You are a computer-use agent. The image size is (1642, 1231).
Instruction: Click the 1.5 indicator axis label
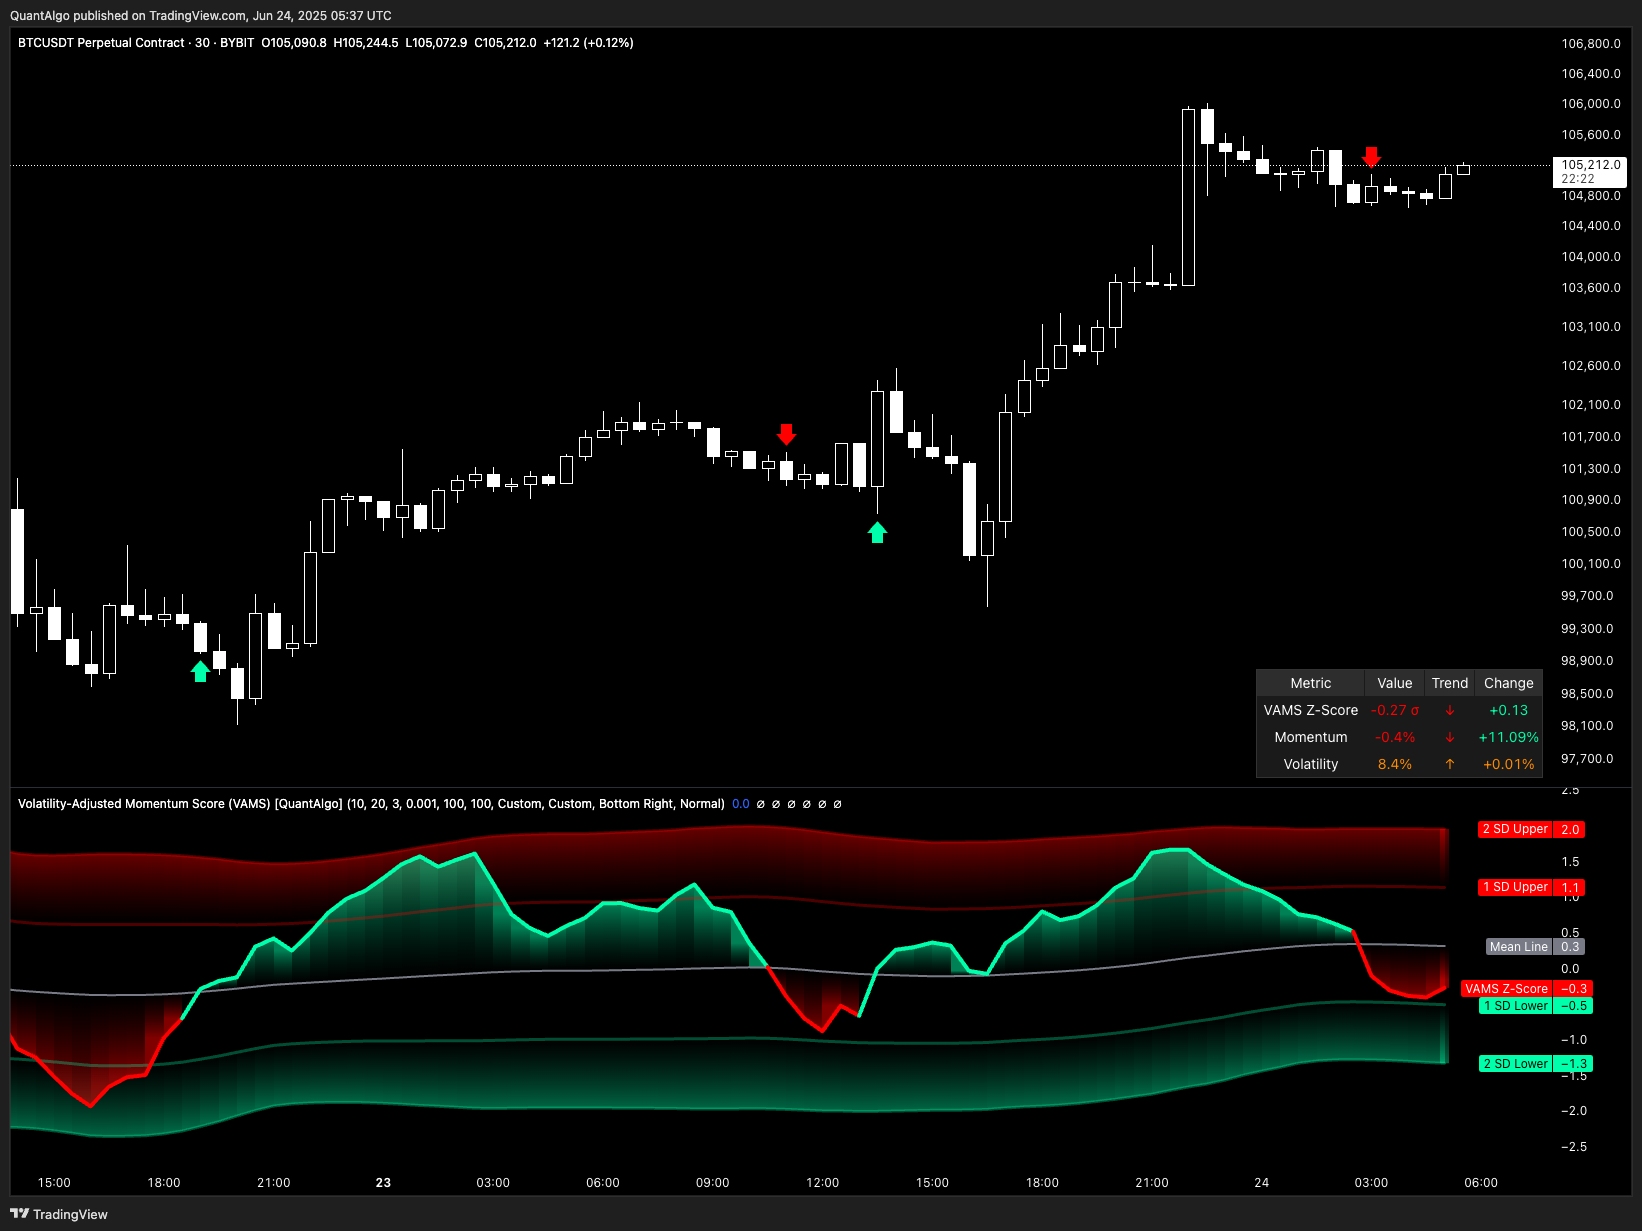1570,862
